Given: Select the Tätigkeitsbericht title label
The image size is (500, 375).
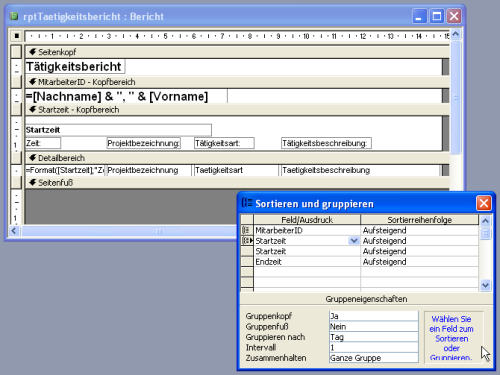Looking at the screenshot, I should (75, 66).
